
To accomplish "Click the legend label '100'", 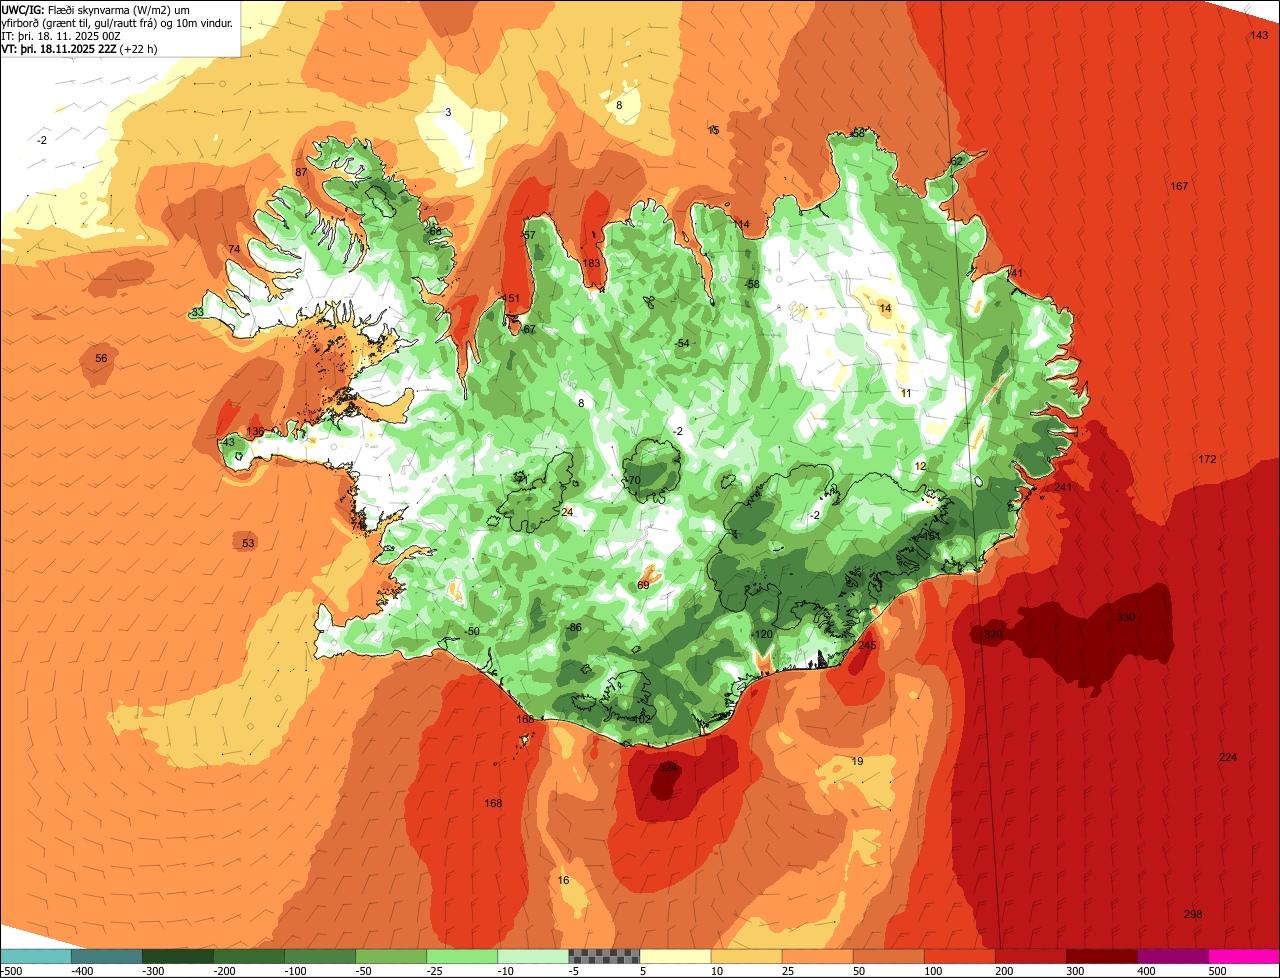I will coord(933,971).
